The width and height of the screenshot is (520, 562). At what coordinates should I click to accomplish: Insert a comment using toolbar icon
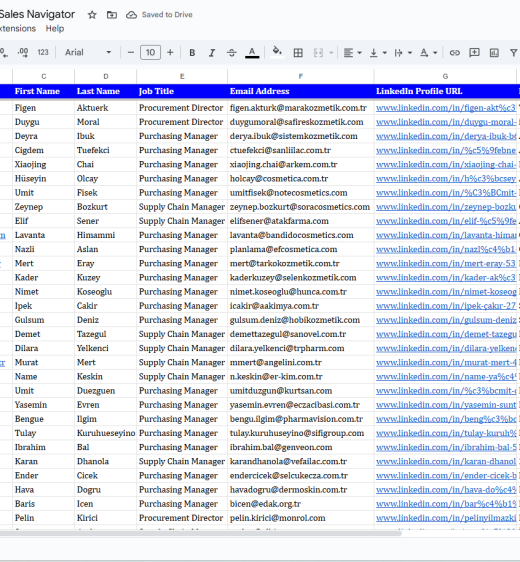point(474,53)
